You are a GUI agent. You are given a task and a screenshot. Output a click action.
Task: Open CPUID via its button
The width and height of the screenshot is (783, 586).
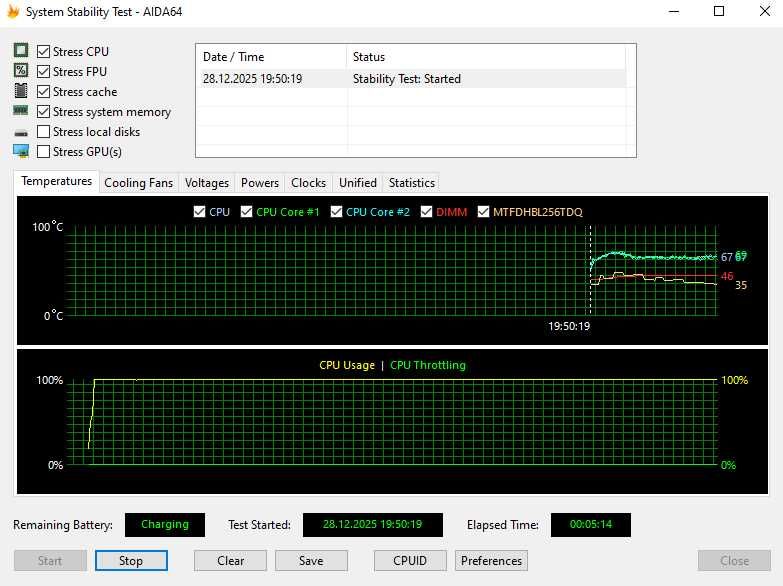(410, 561)
